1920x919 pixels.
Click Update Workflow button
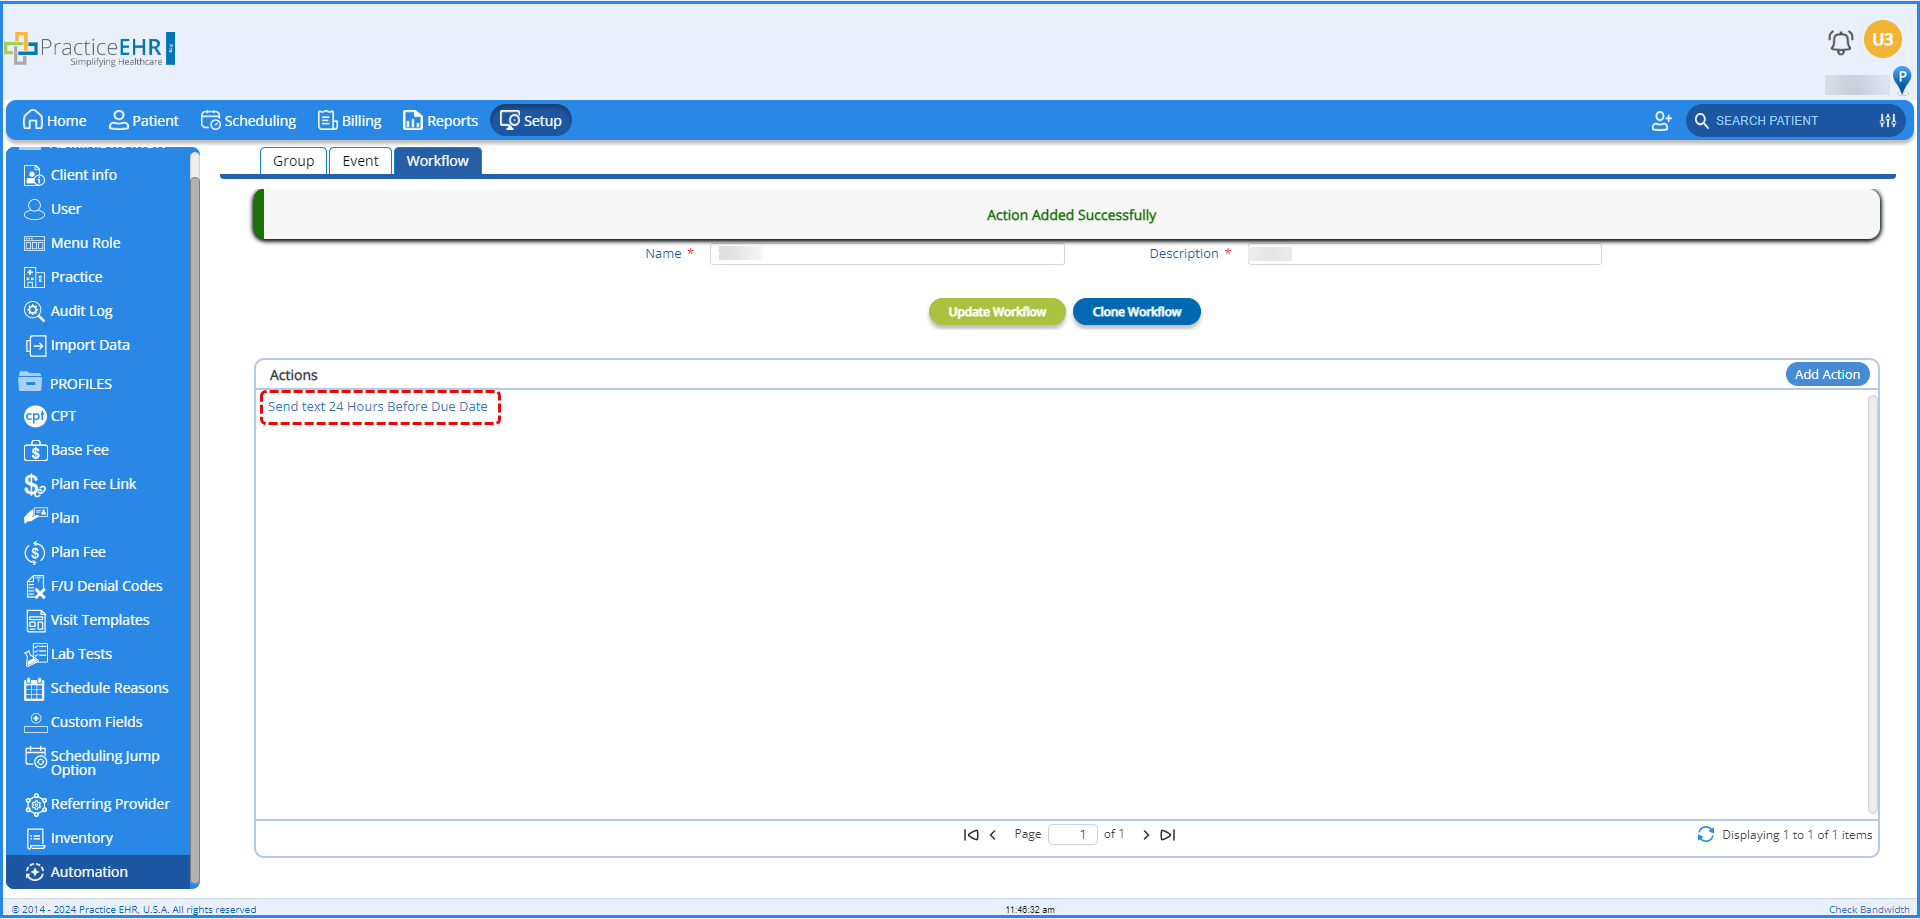click(x=997, y=312)
